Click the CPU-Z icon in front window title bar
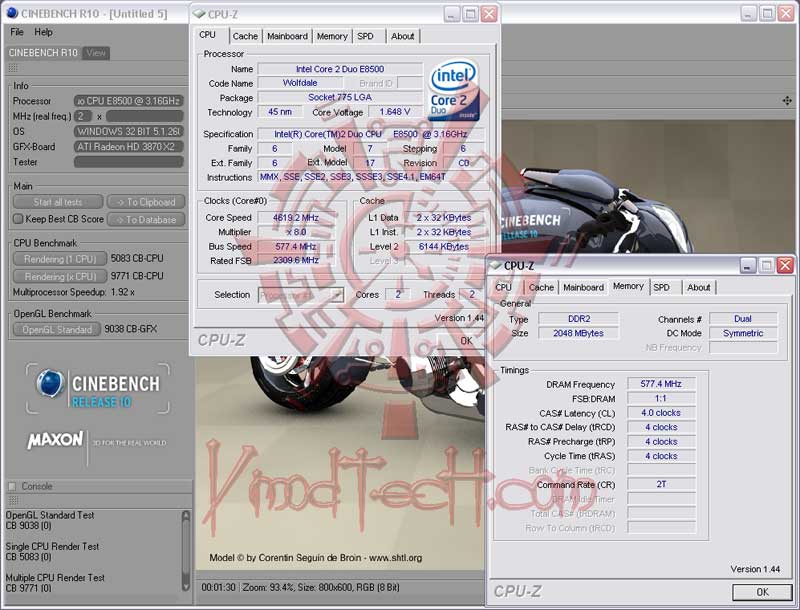Image resolution: width=800 pixels, height=610 pixels. tap(199, 14)
